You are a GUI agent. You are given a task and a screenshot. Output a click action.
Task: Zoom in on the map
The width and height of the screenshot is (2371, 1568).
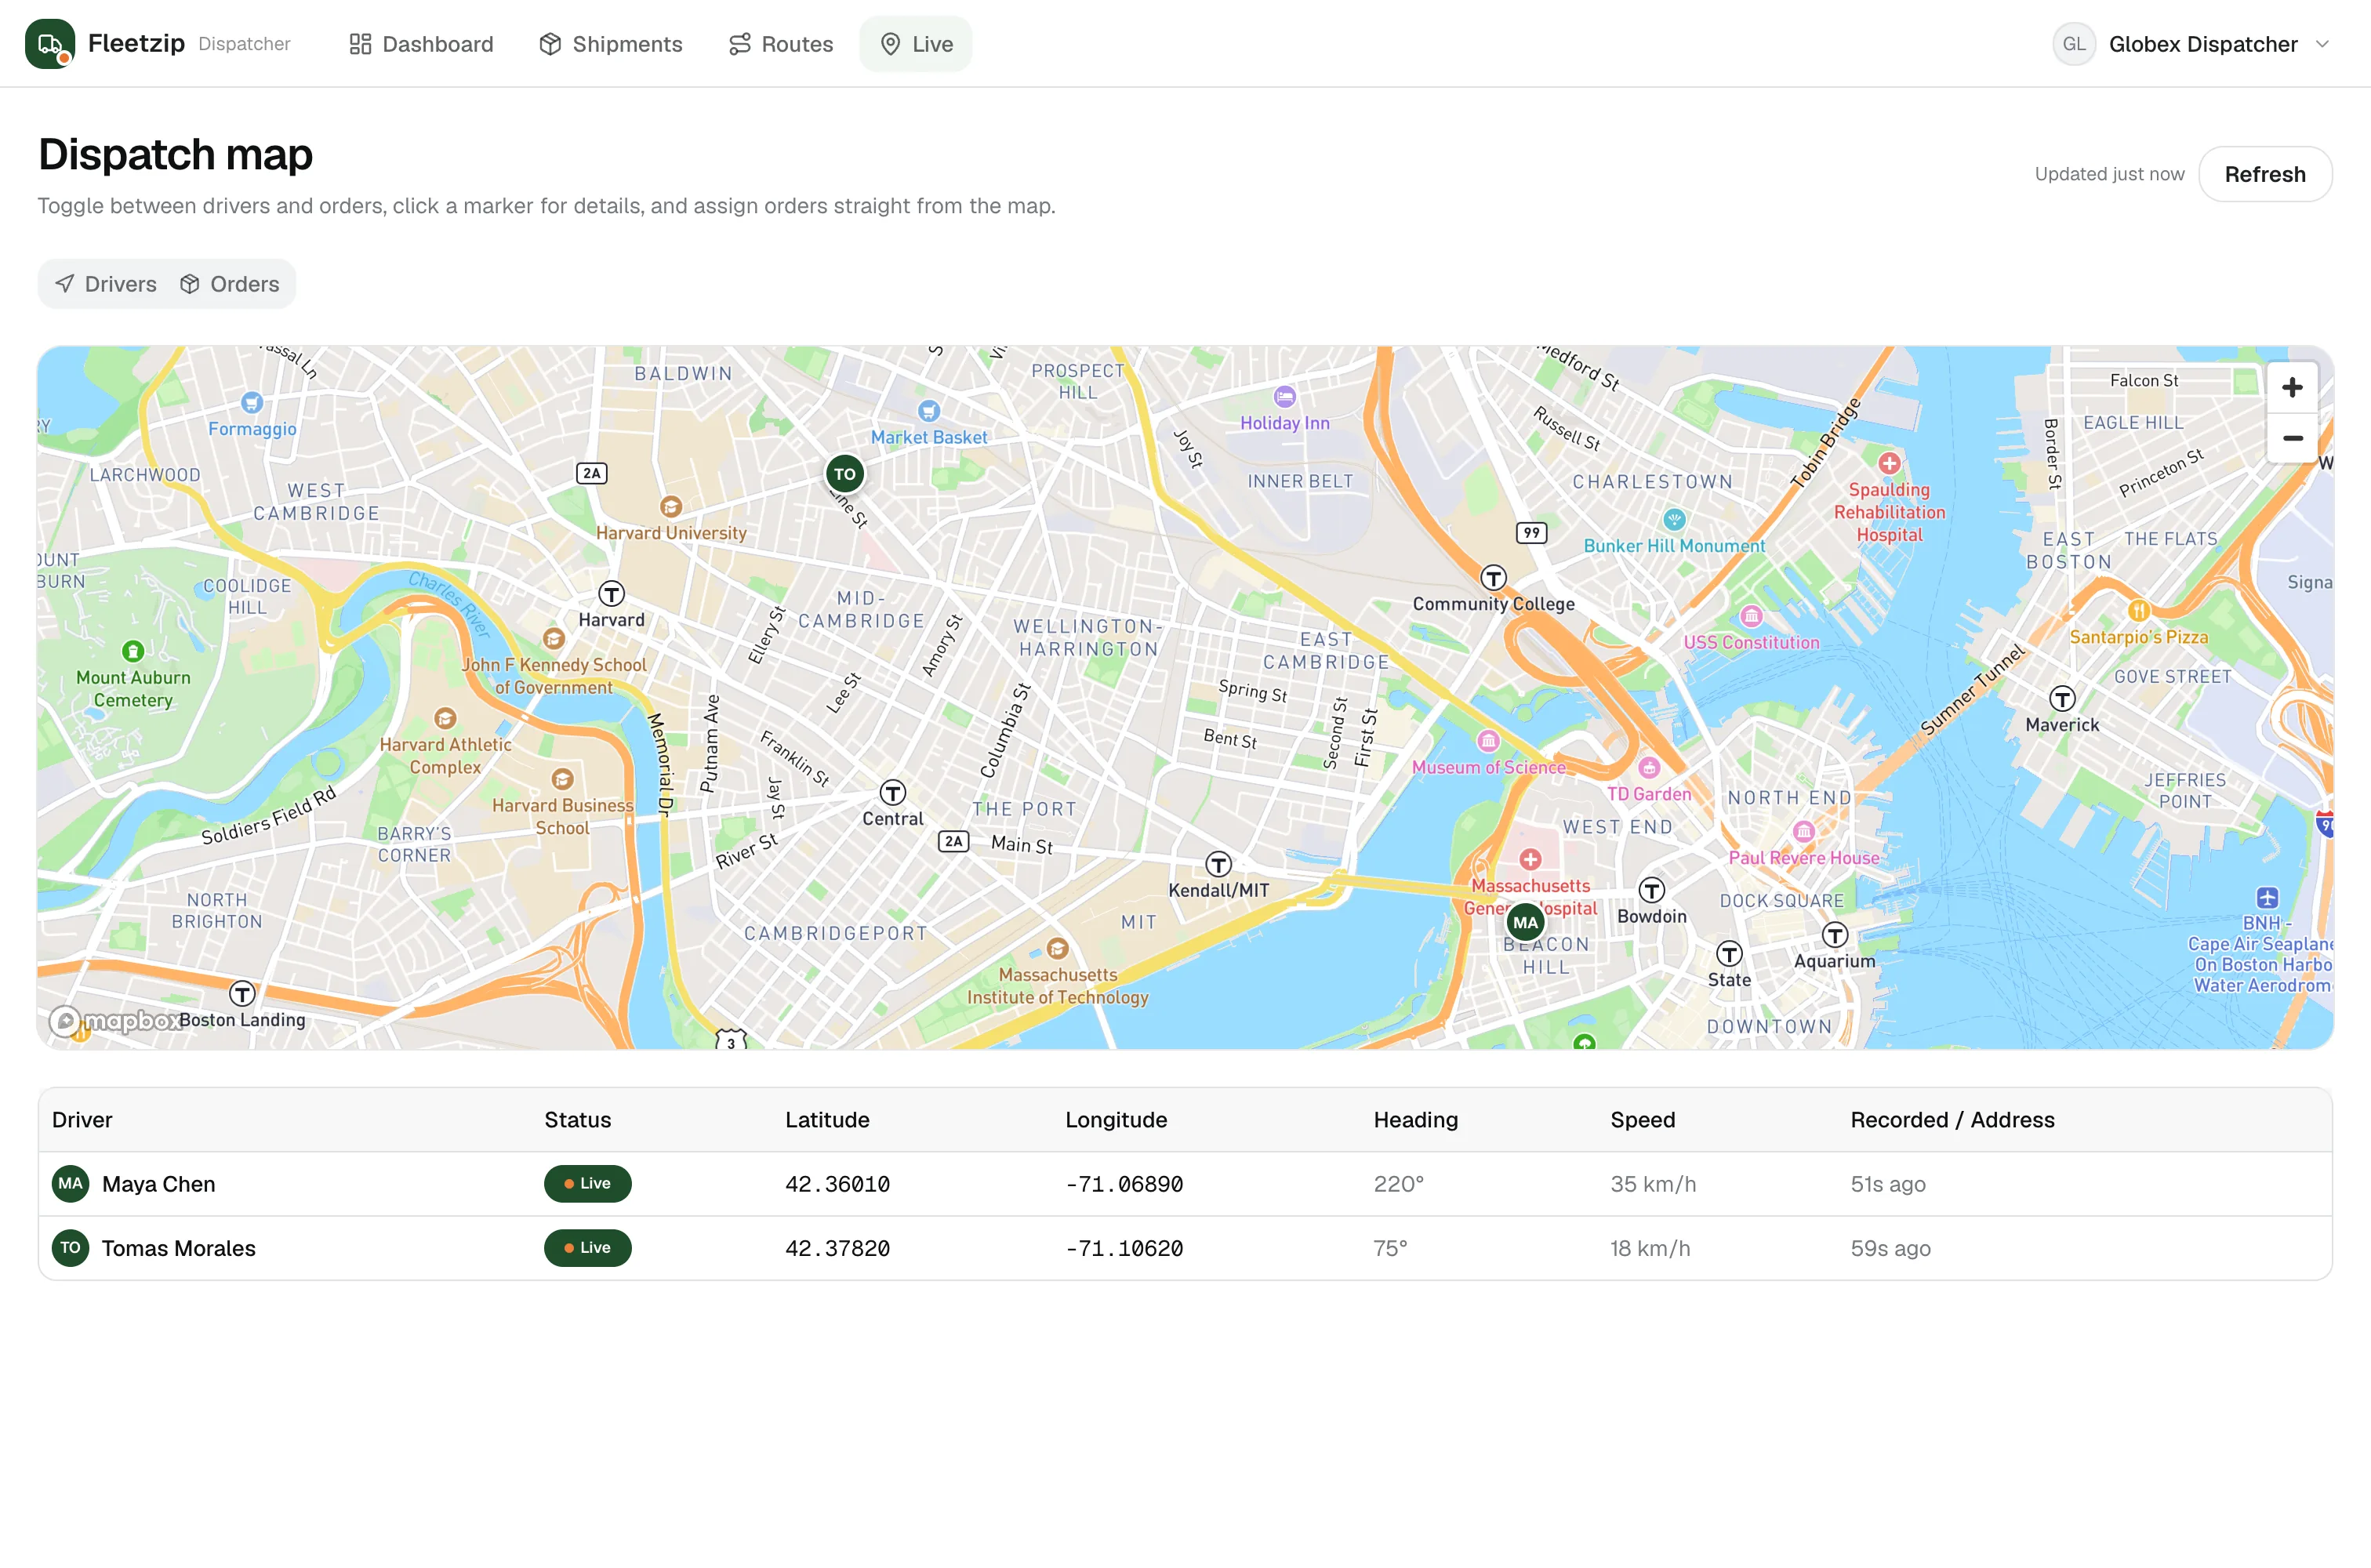(2292, 387)
